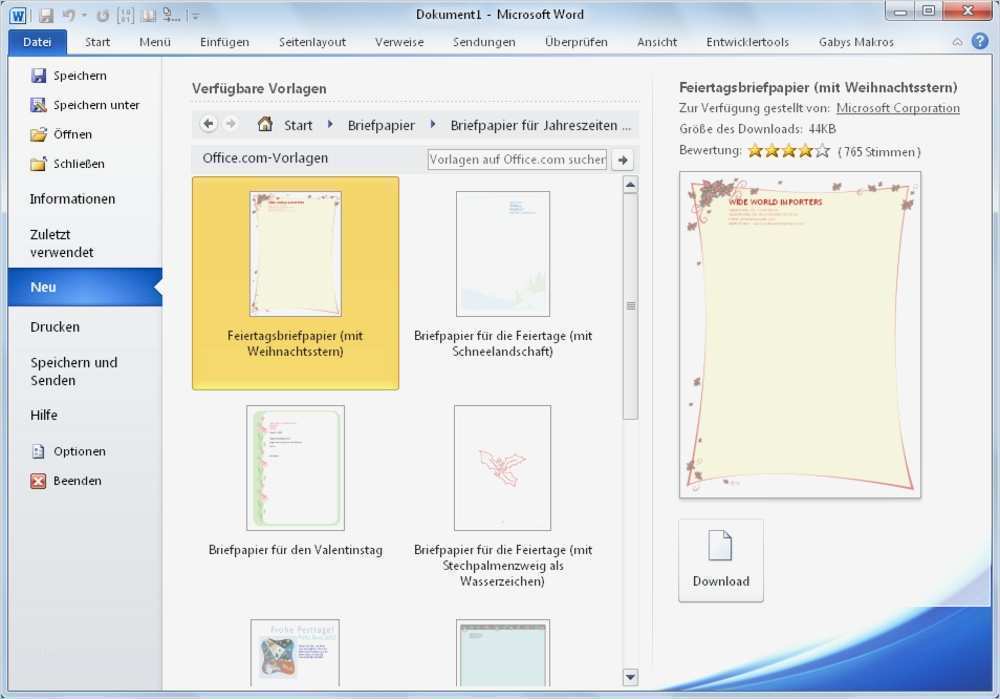The height and width of the screenshot is (699, 1000).
Task: Switch to the Seitenlayout ribbon tab
Action: click(312, 42)
